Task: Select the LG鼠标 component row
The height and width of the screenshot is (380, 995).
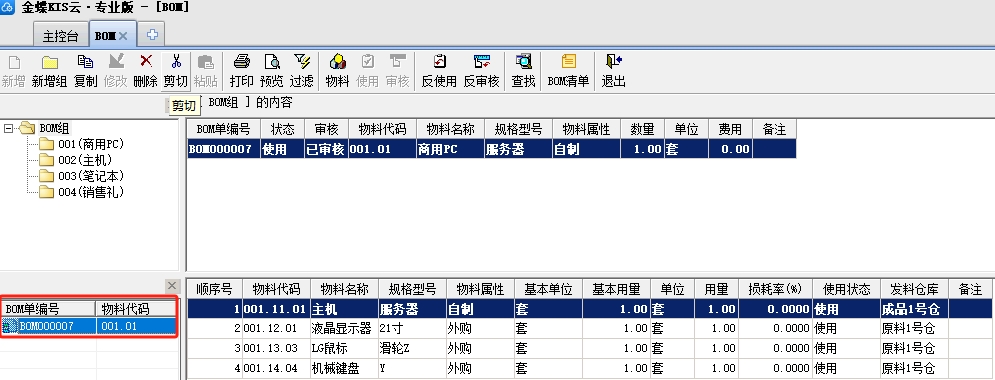Action: pos(591,348)
